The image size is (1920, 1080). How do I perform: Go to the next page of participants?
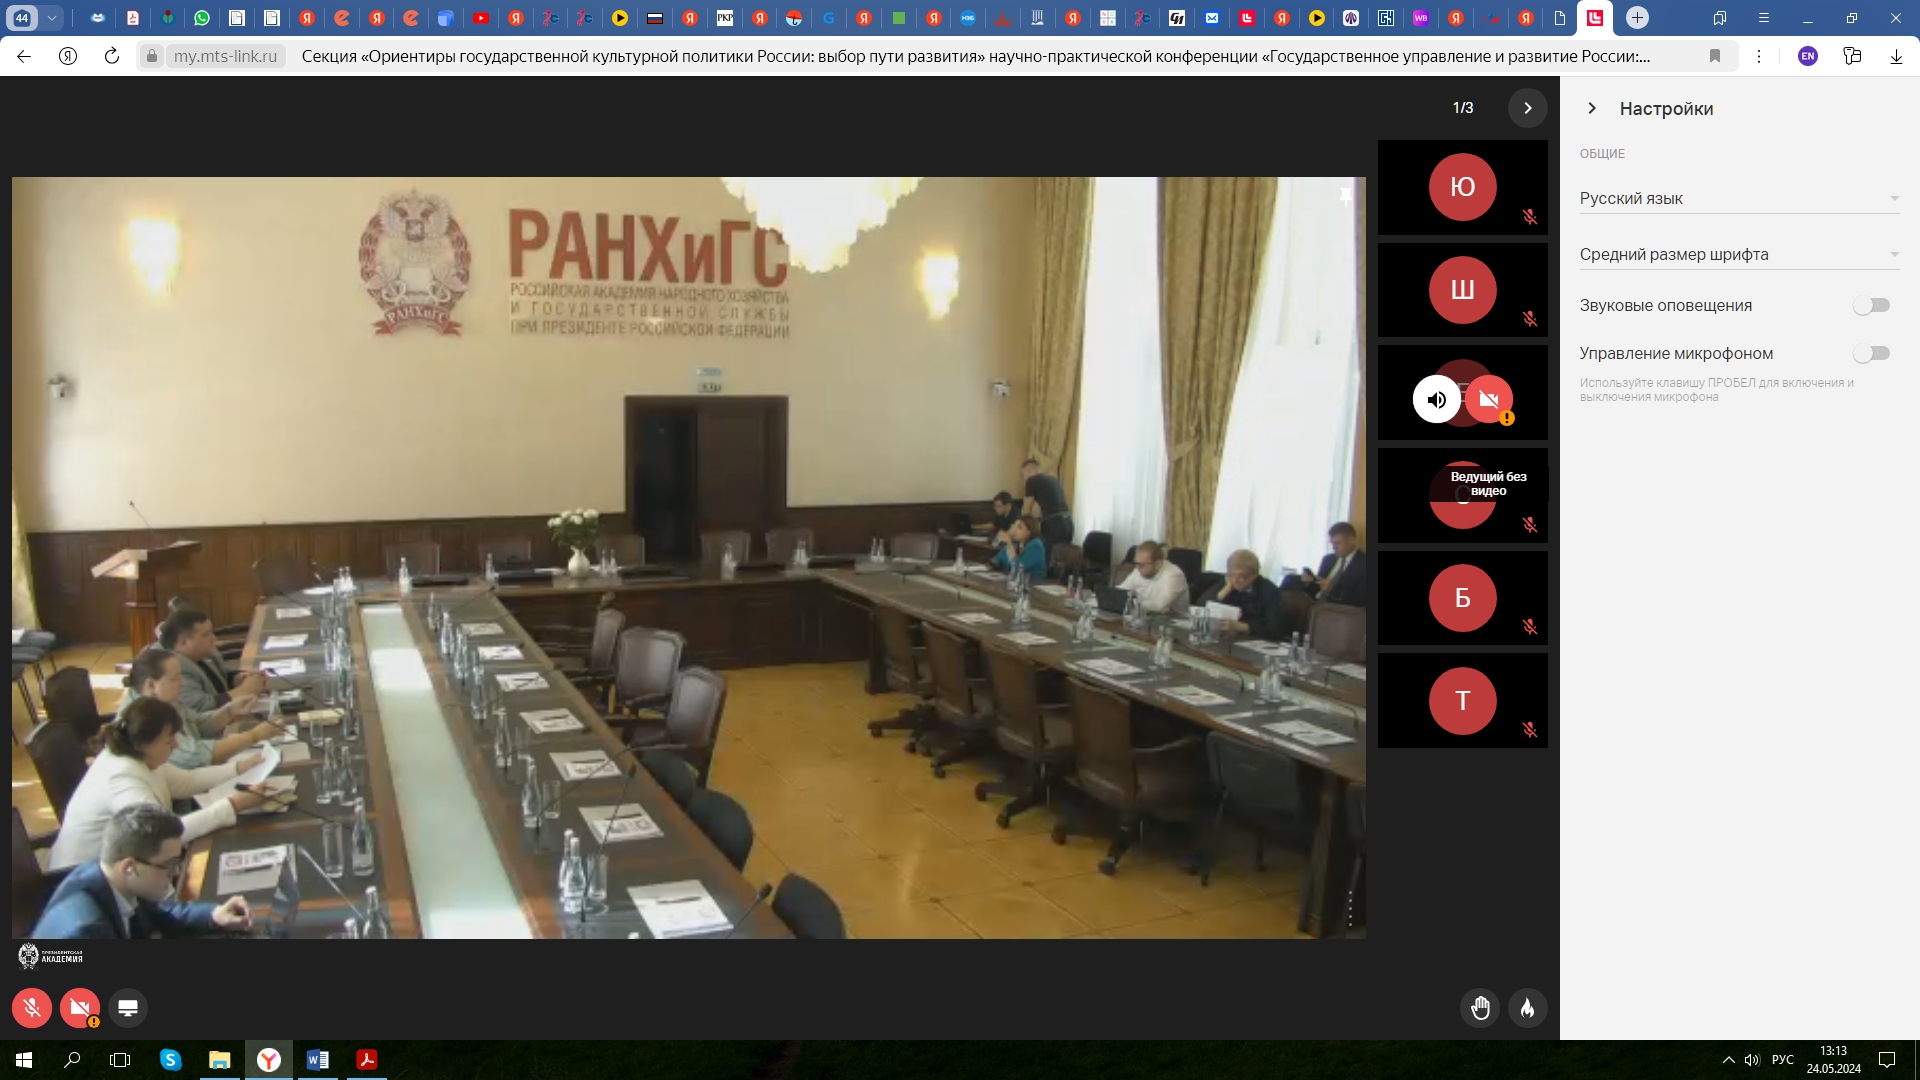coord(1527,108)
